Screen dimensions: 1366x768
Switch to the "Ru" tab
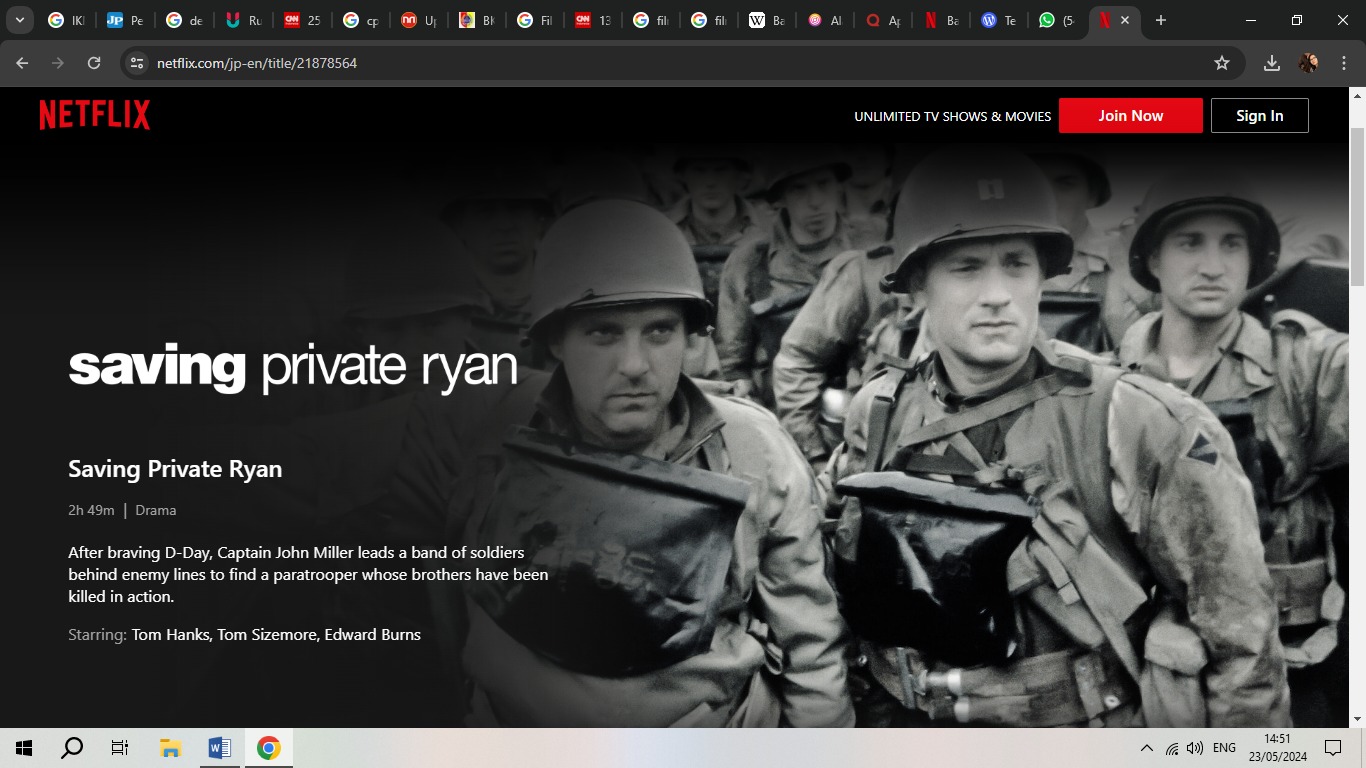pos(243,20)
